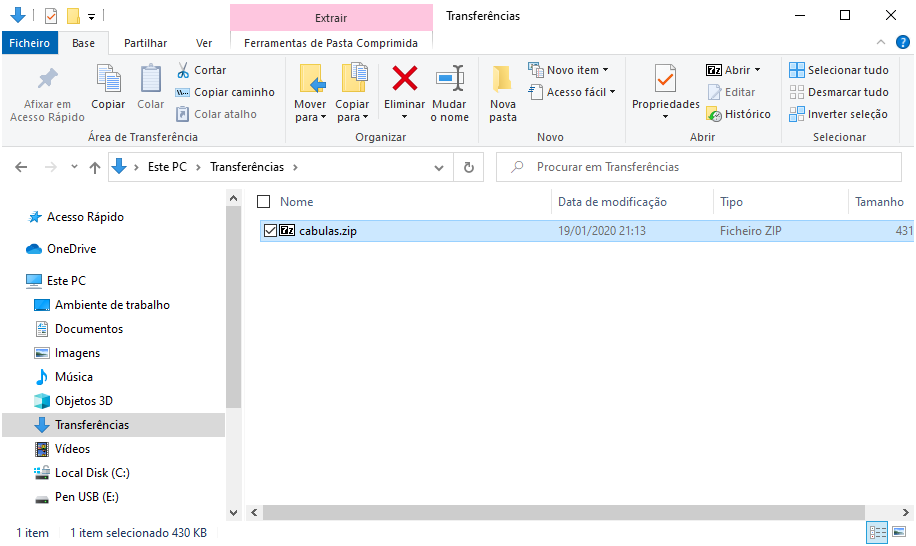Go up one folder level arrow
916x546 pixels.
(x=95, y=168)
